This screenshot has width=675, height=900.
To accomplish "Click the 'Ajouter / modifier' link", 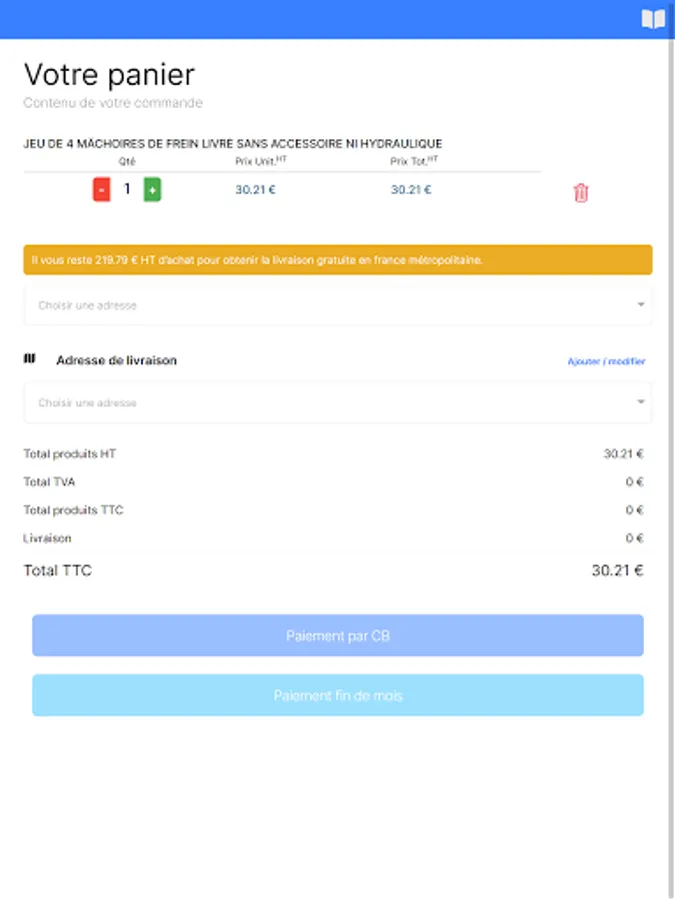I will click(x=606, y=361).
